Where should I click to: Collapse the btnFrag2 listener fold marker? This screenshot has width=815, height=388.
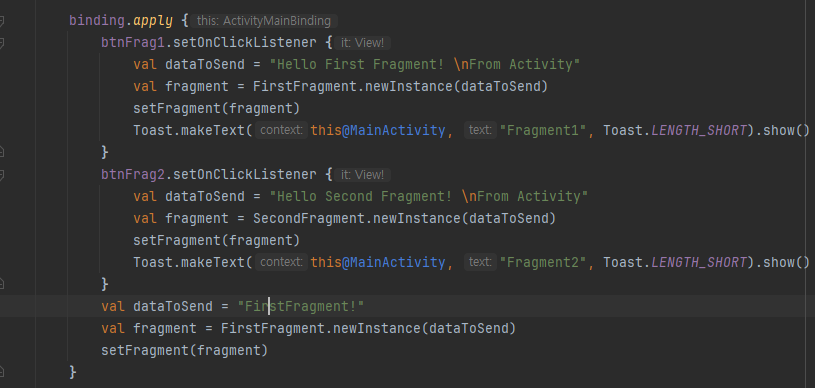2,174
